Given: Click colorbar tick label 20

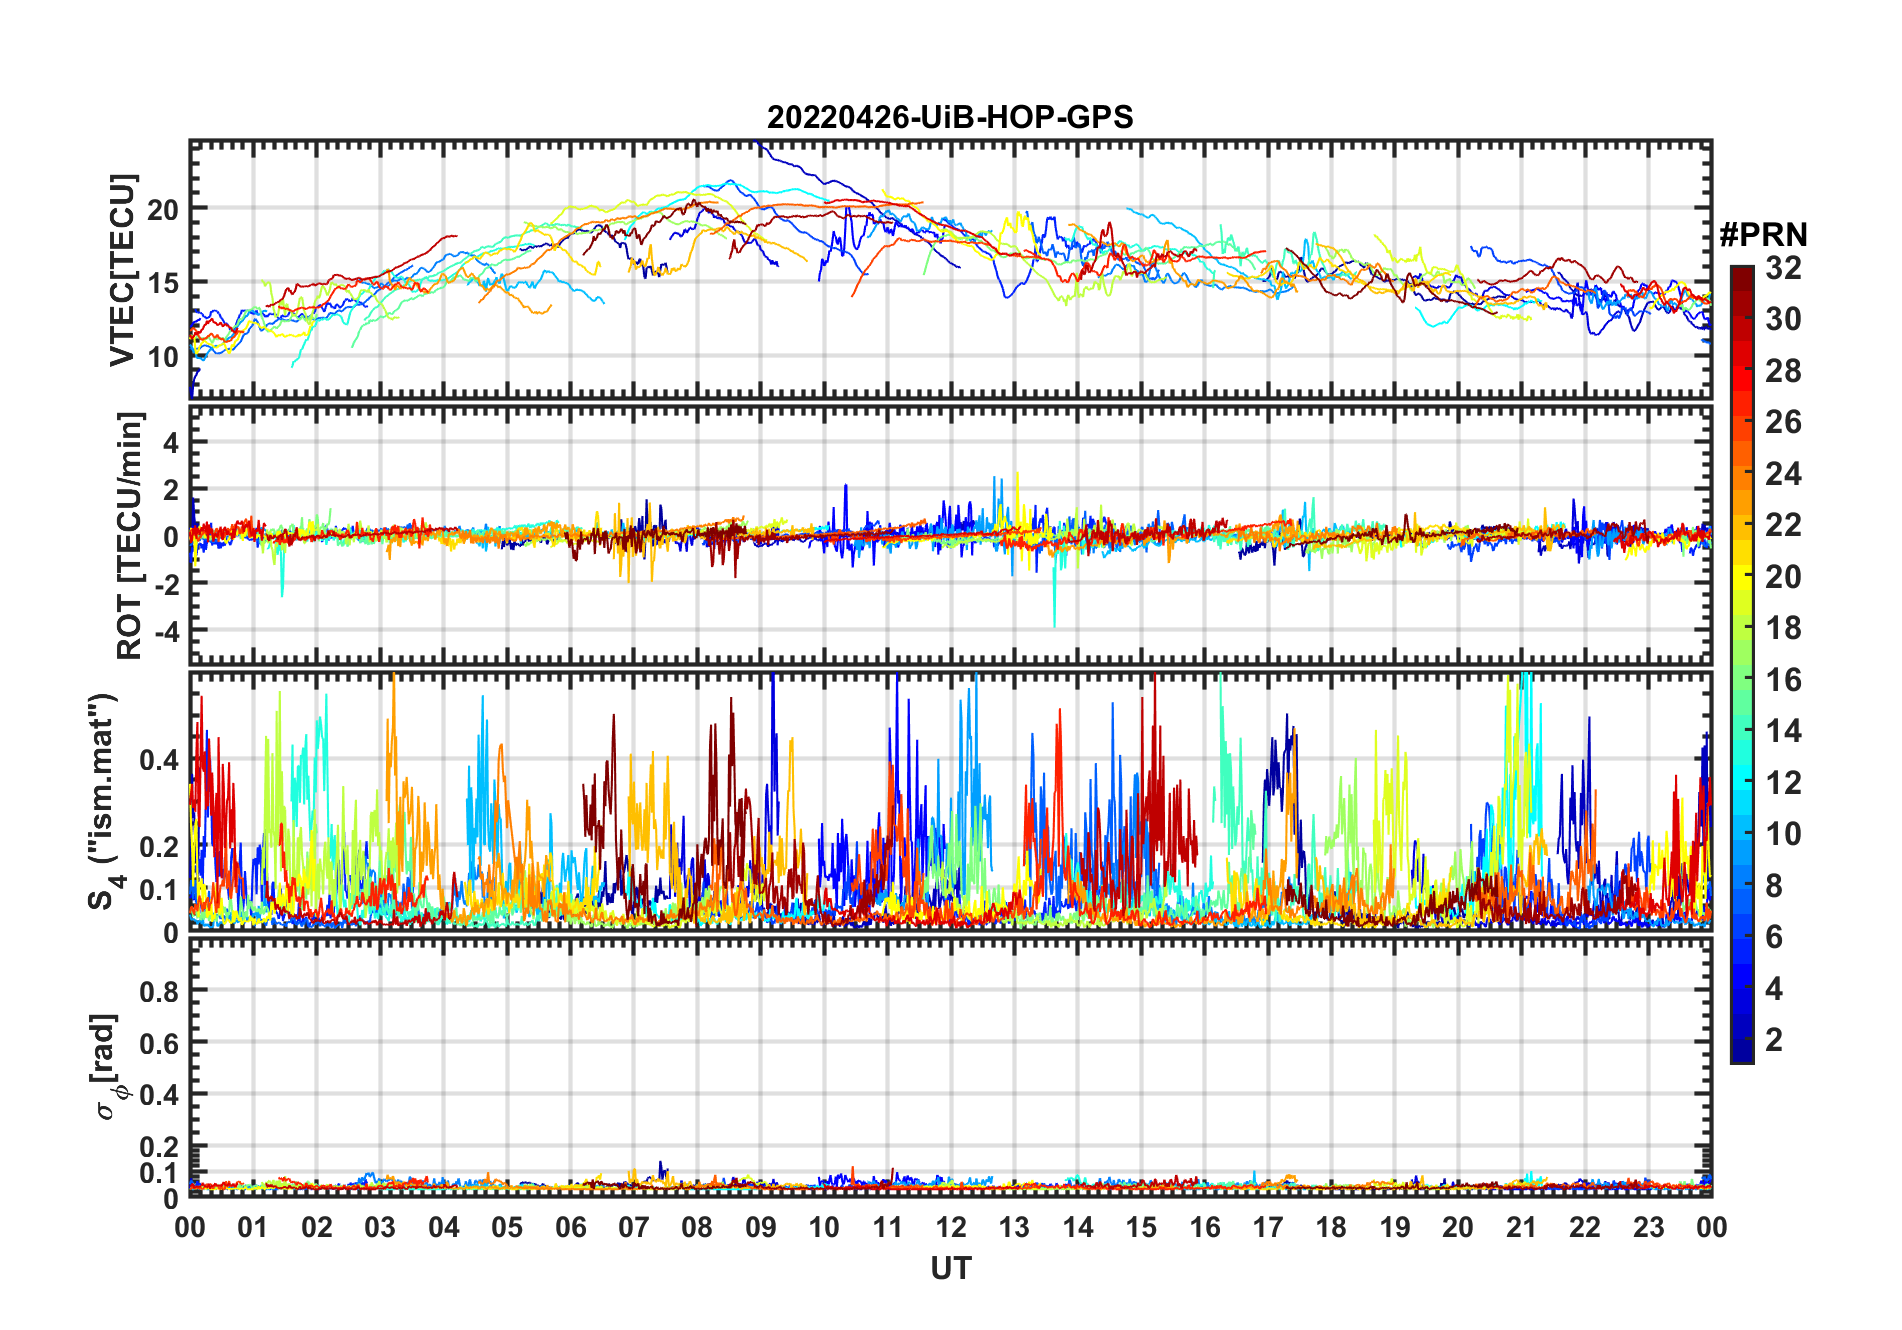Looking at the screenshot, I should (1783, 577).
